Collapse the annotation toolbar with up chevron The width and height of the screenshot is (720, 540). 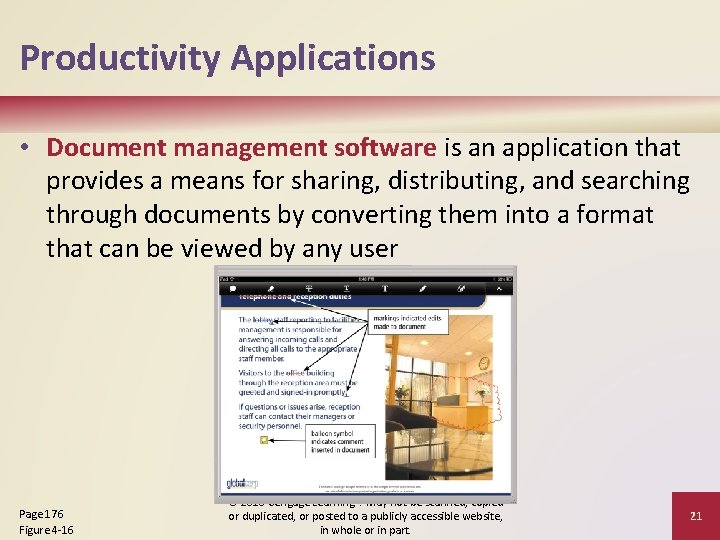point(499,289)
